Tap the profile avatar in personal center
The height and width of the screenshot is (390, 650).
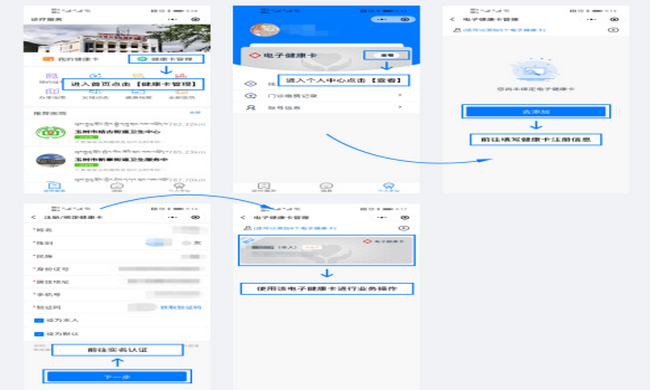[264, 30]
